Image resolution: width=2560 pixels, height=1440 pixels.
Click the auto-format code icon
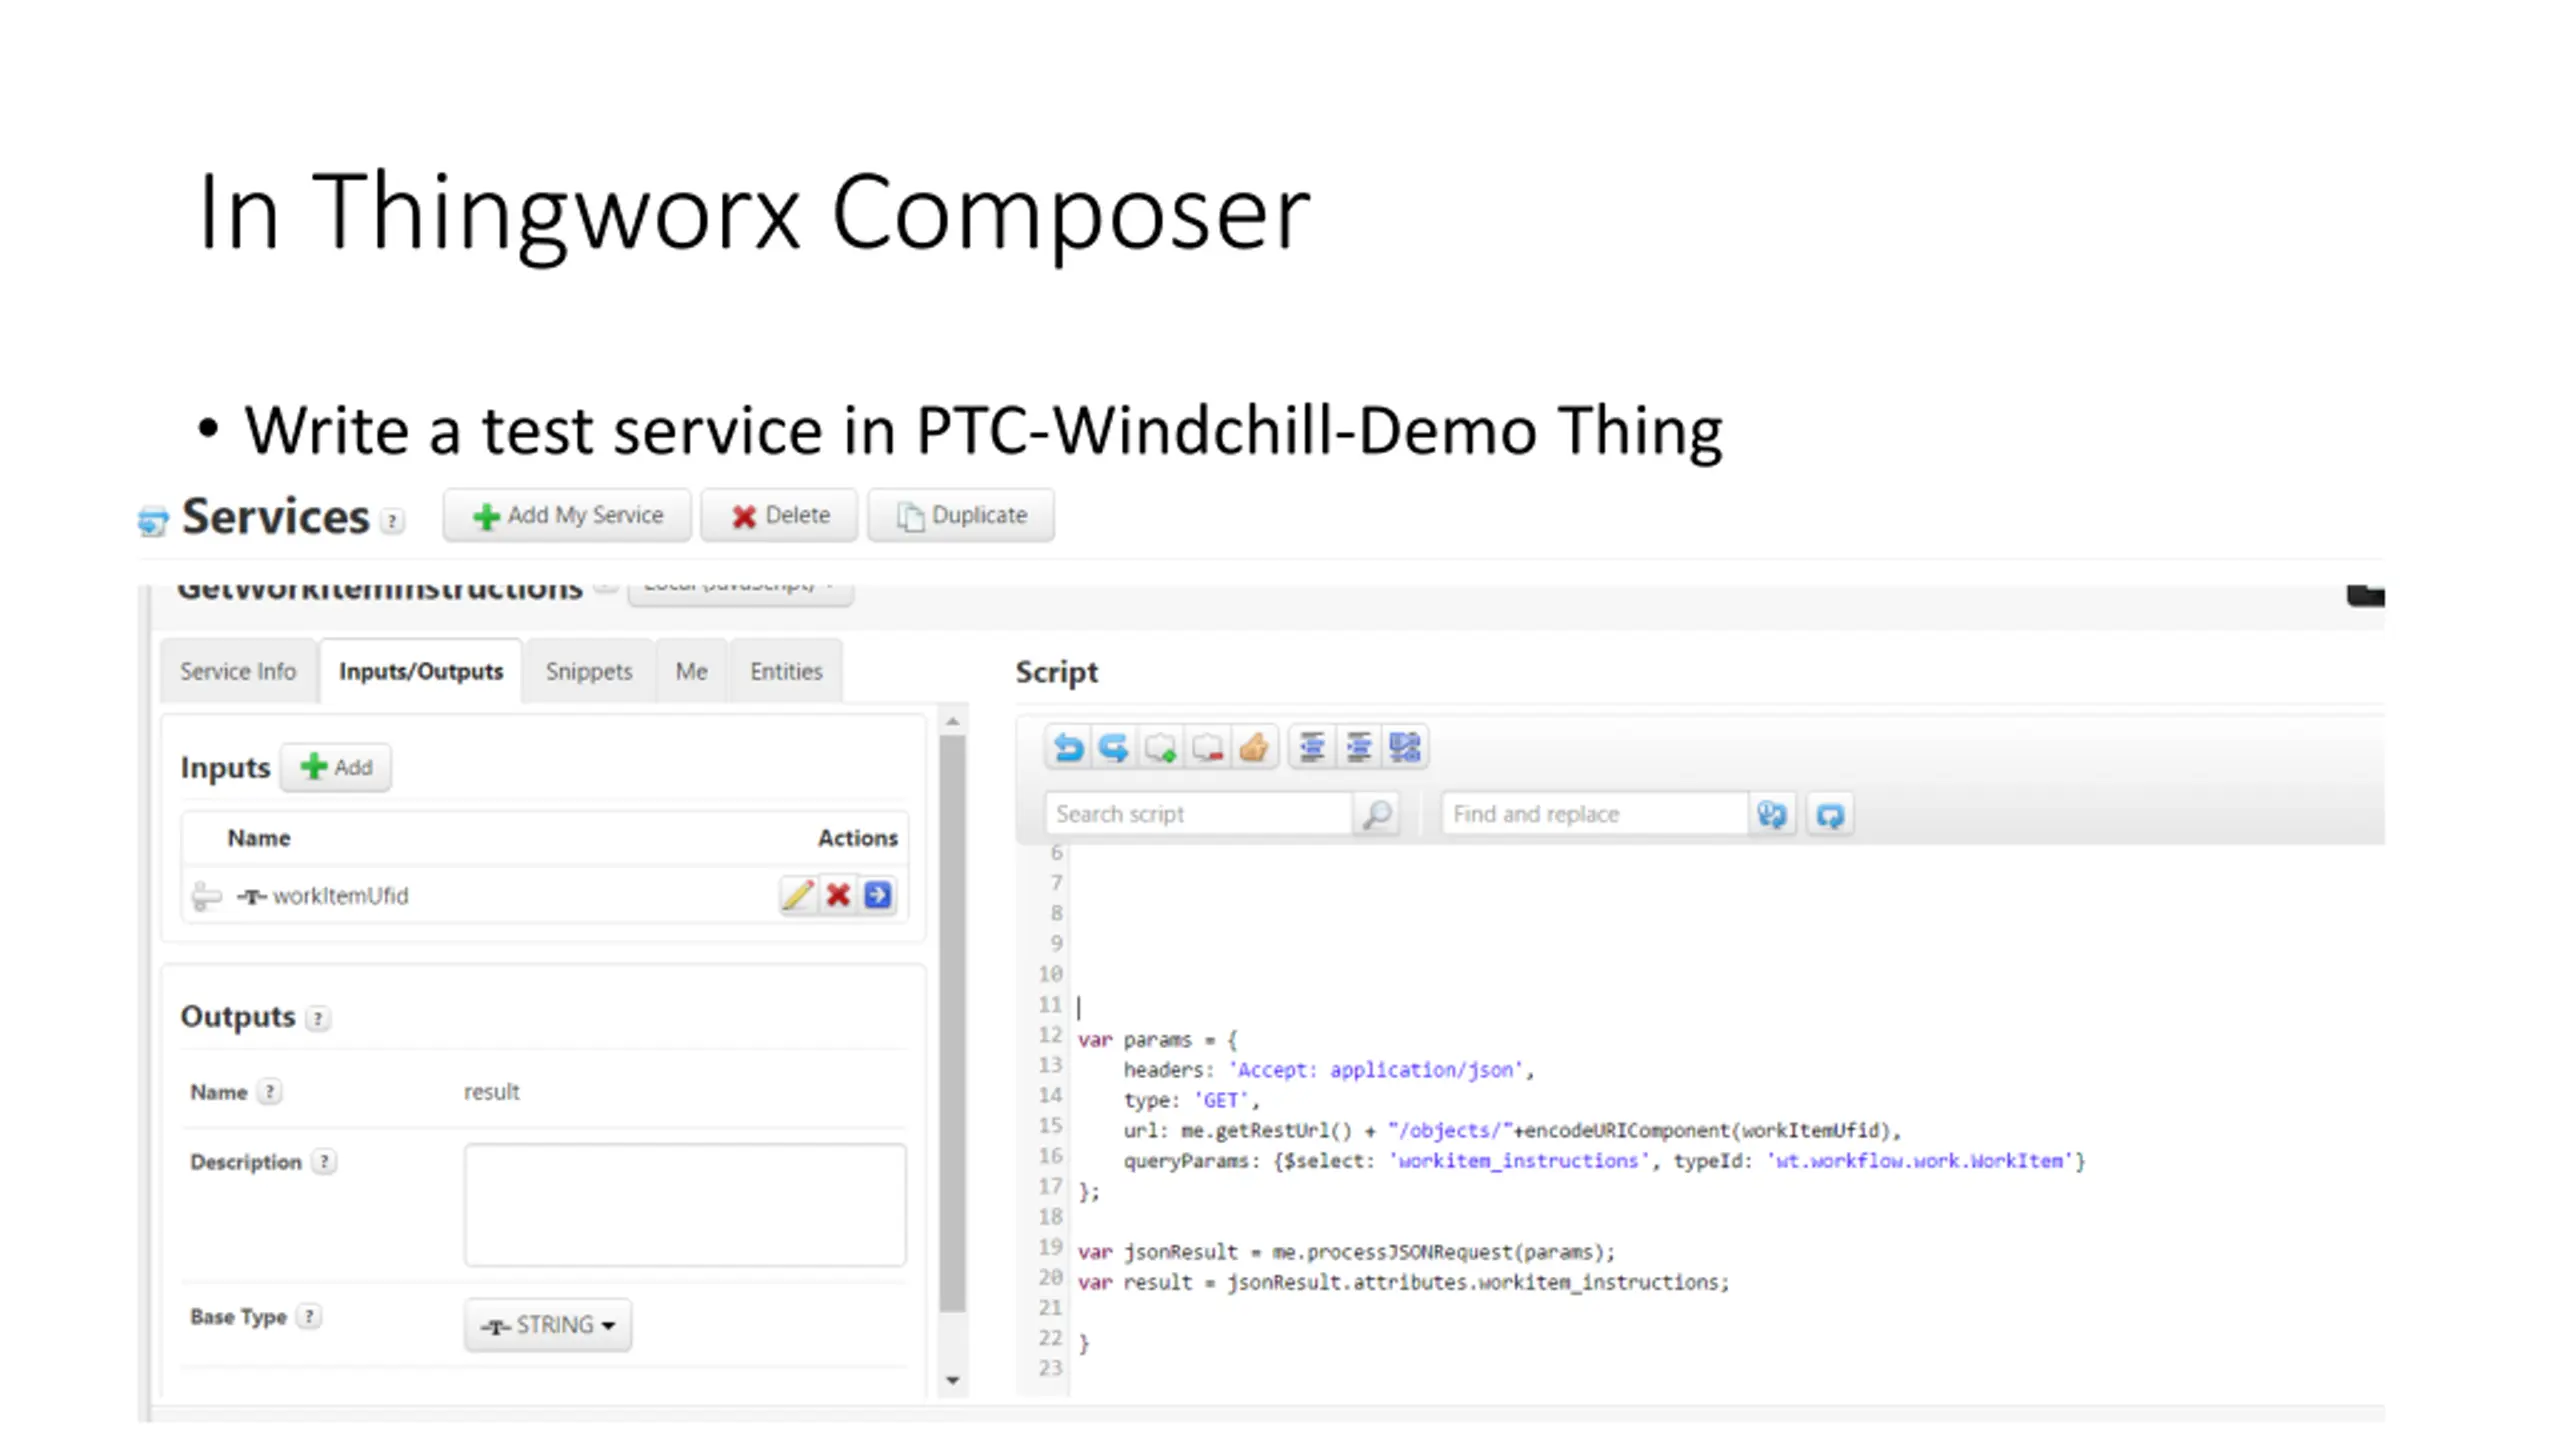pos(1405,747)
